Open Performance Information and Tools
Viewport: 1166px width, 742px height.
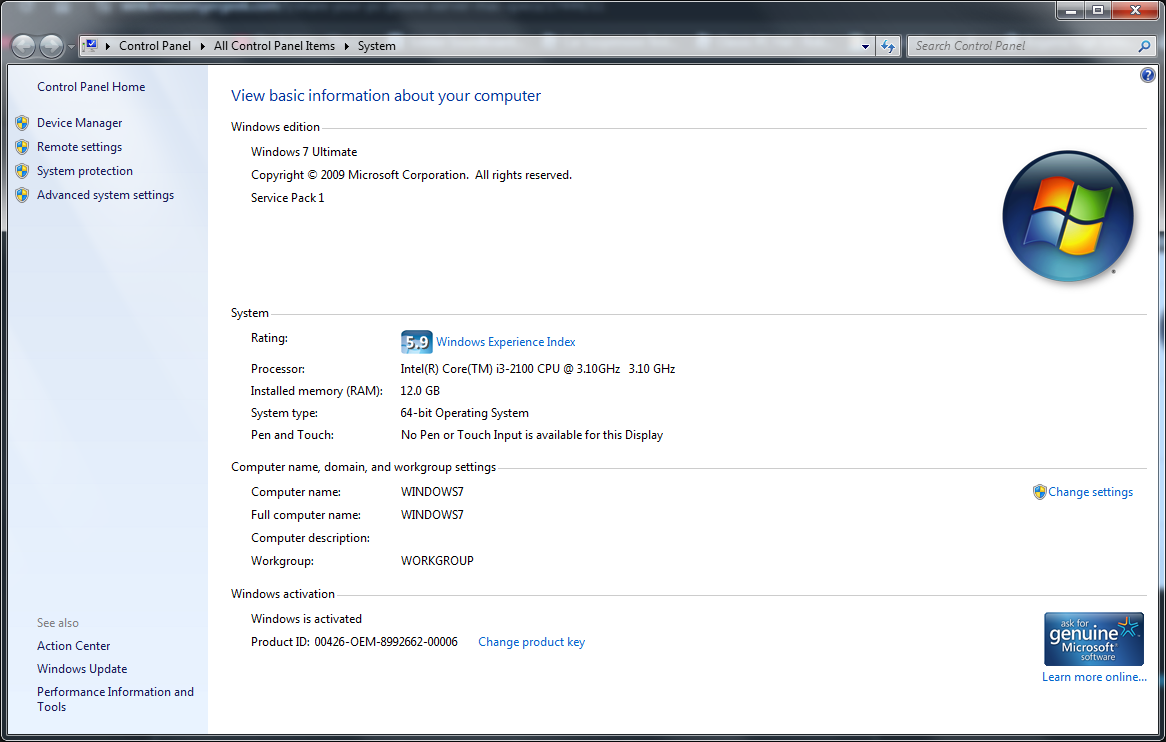pyautogui.click(x=115, y=699)
